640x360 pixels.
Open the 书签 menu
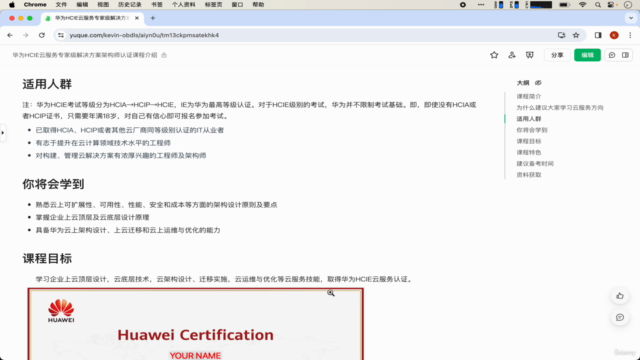pyautogui.click(x=157, y=4)
